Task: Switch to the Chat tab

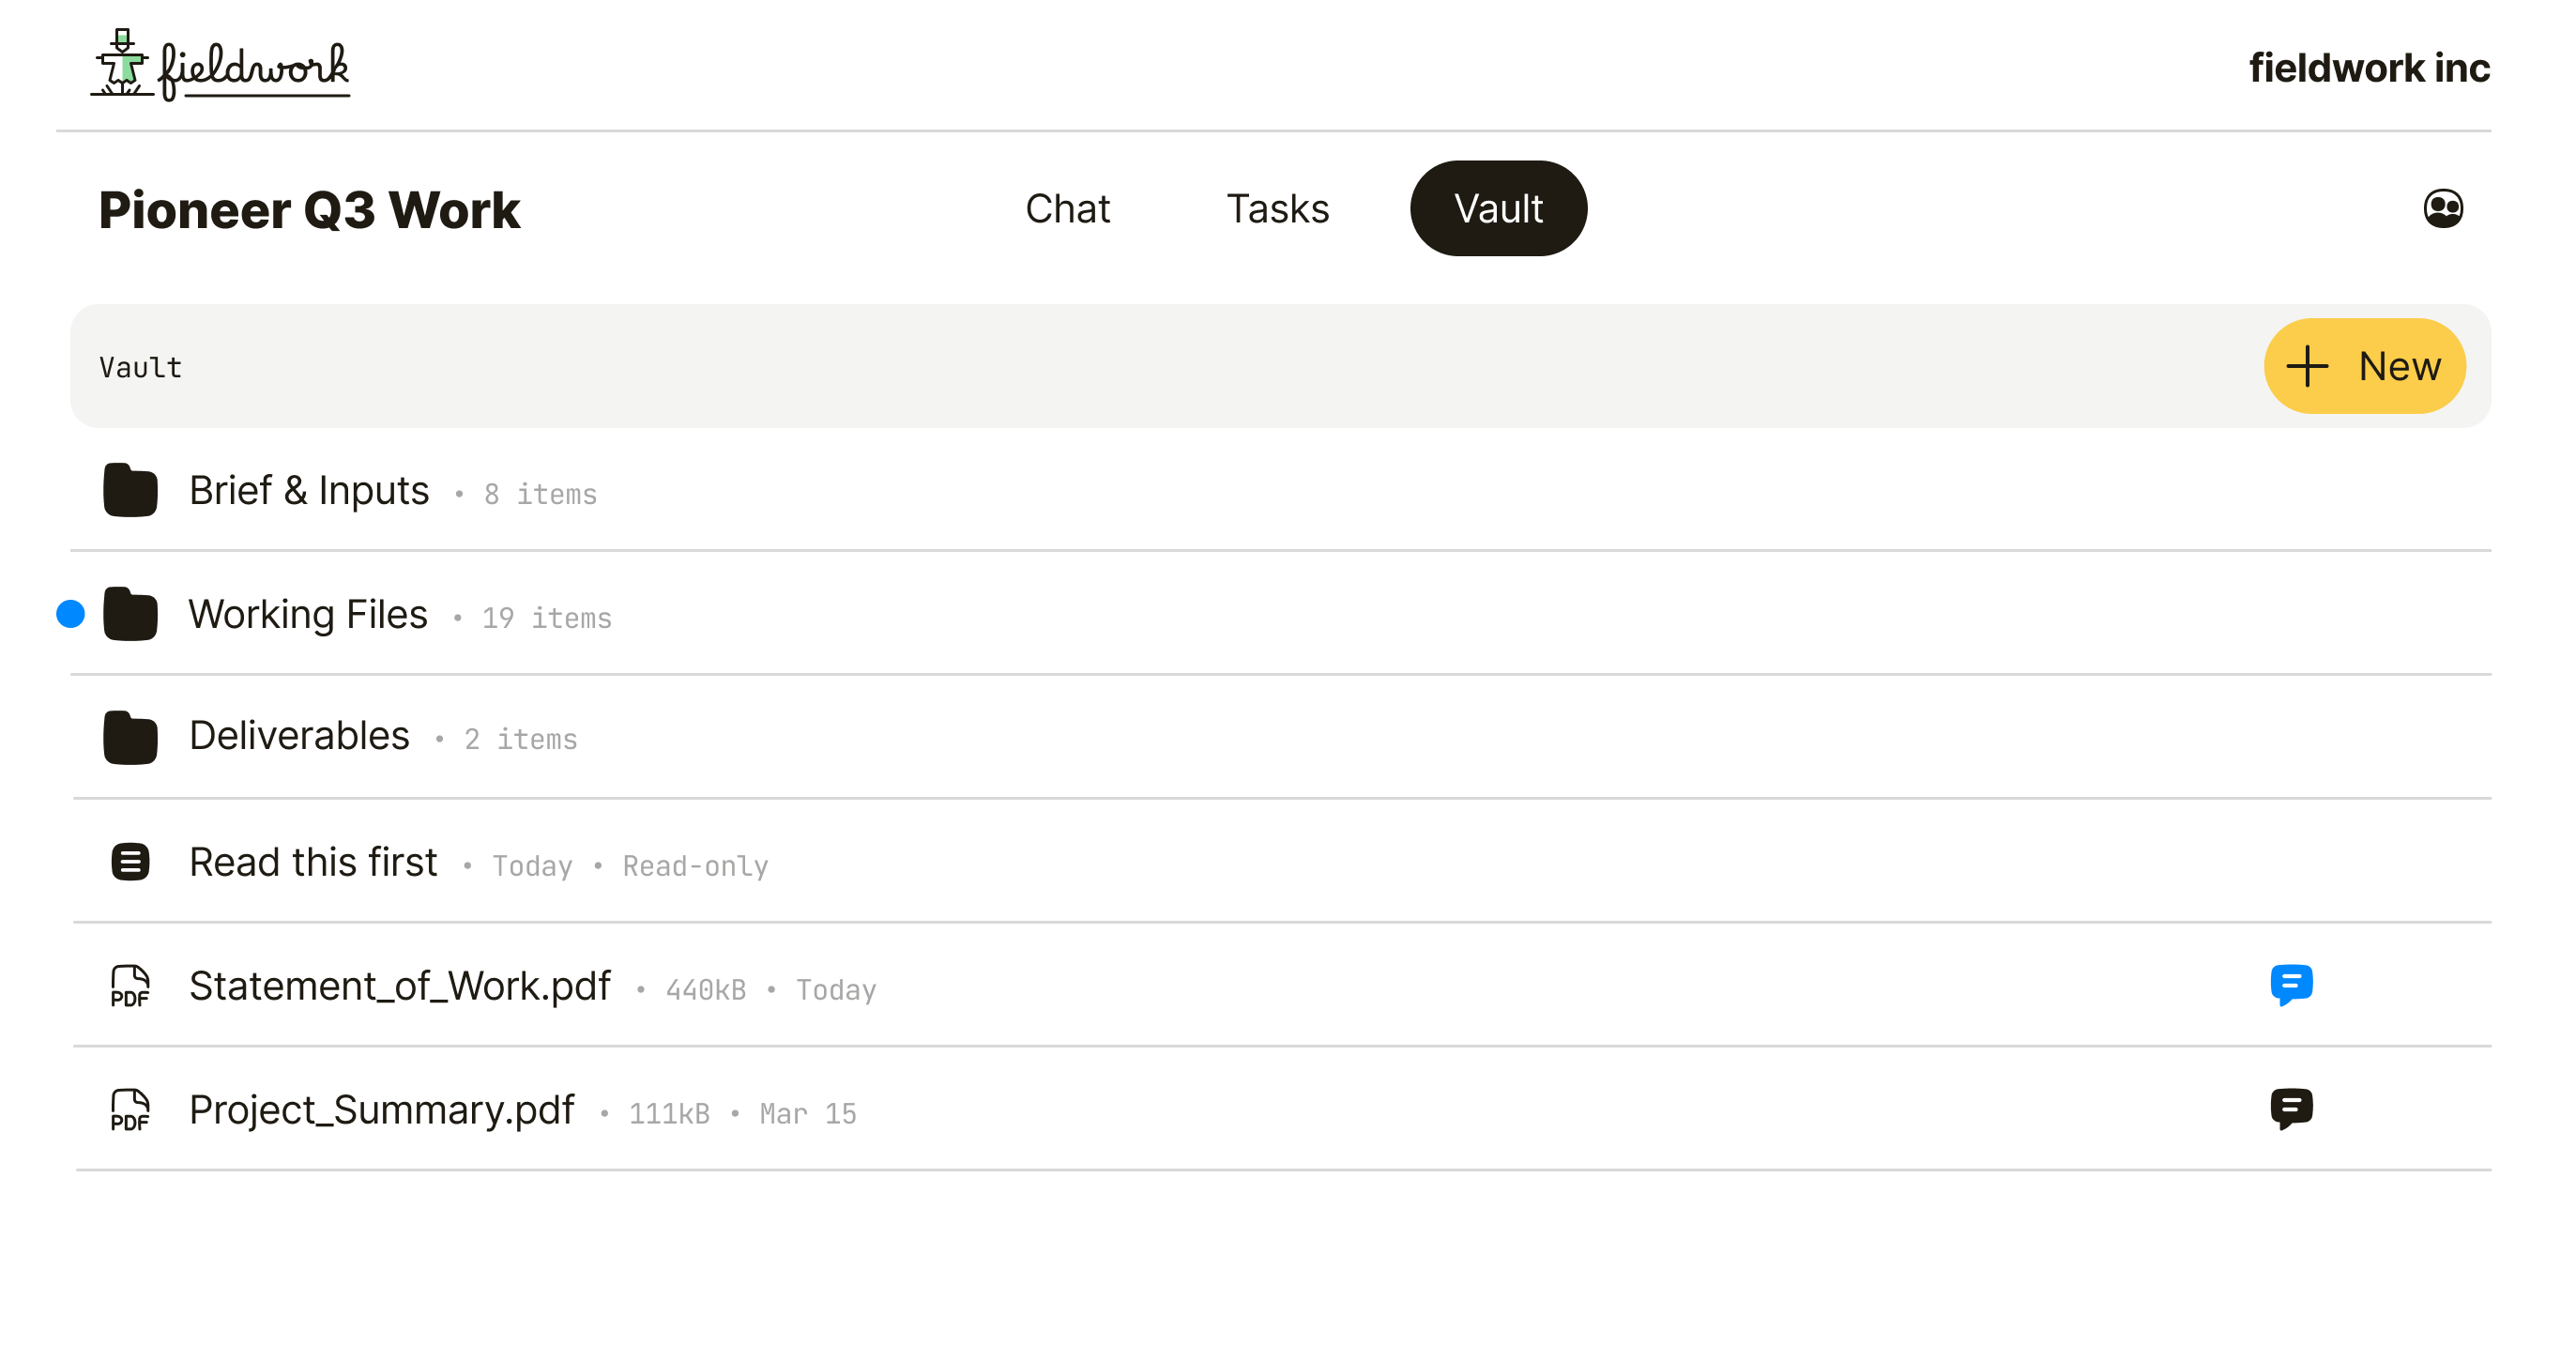Action: [1068, 208]
